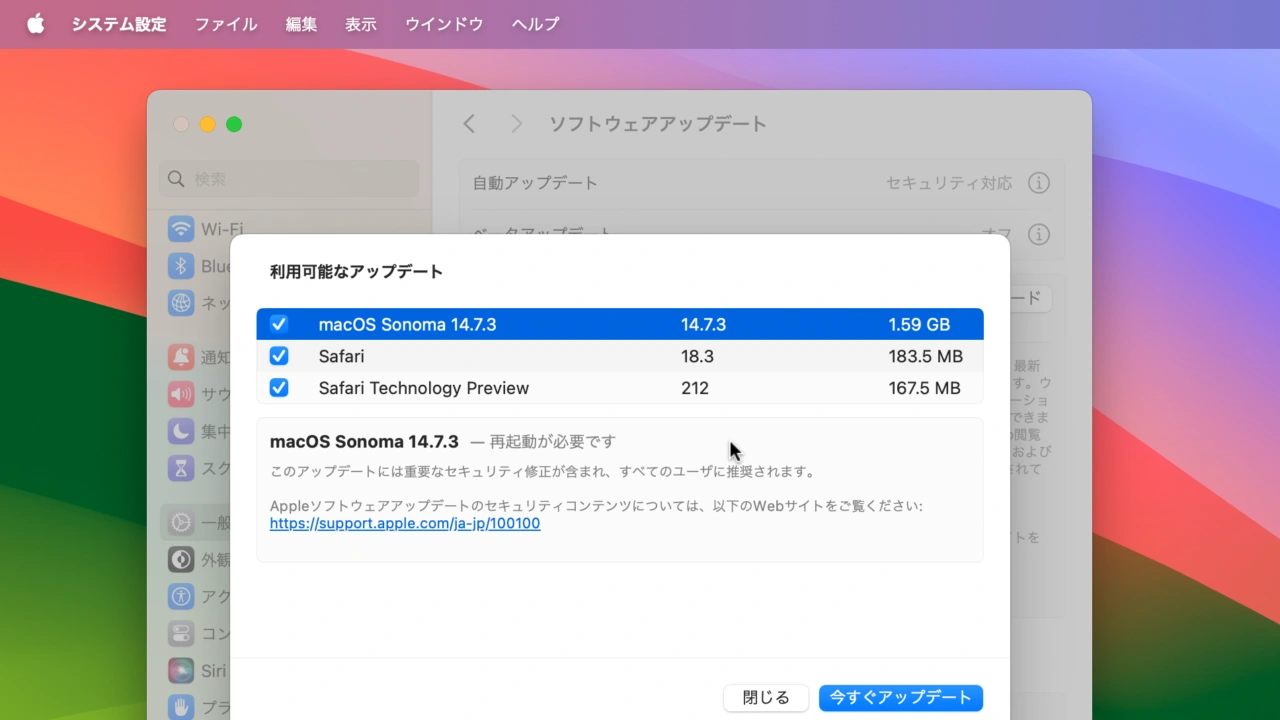Open the Screen Time hourglass icon in sidebar
Screen dimensions: 1280x720
[x=181, y=468]
